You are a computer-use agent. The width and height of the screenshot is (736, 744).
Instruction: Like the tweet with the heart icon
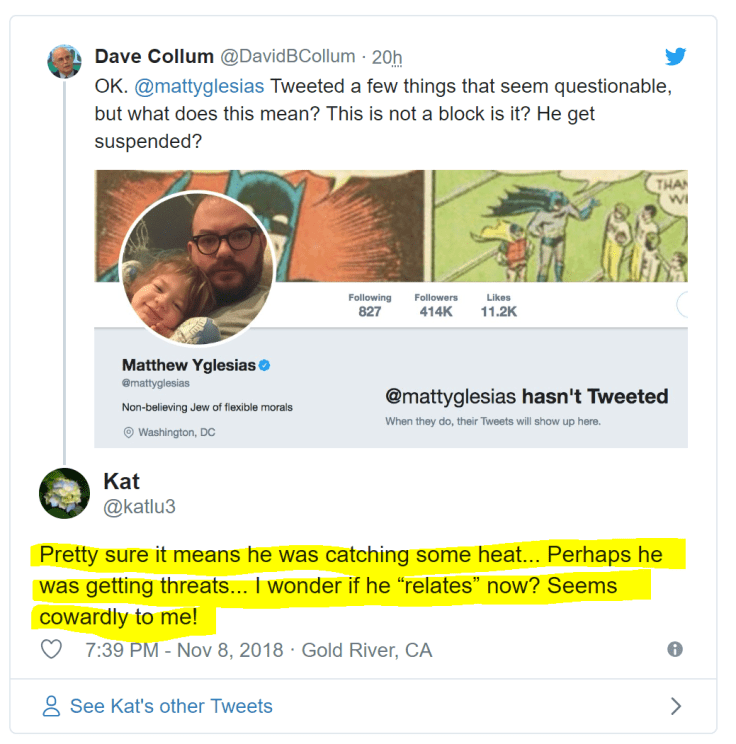coord(51,650)
